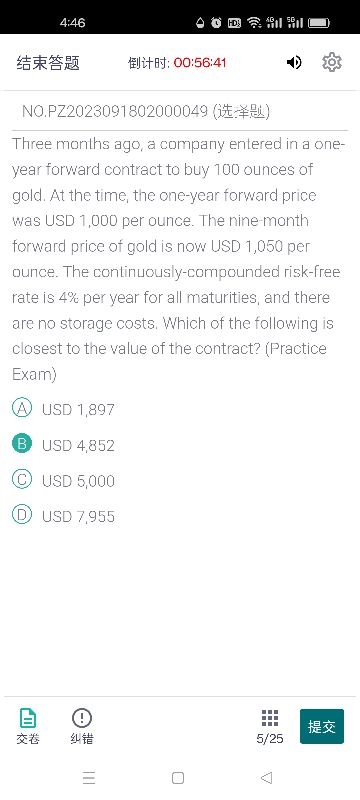The height and width of the screenshot is (800, 360).
Task: Open settings gear icon
Action: 332,62
